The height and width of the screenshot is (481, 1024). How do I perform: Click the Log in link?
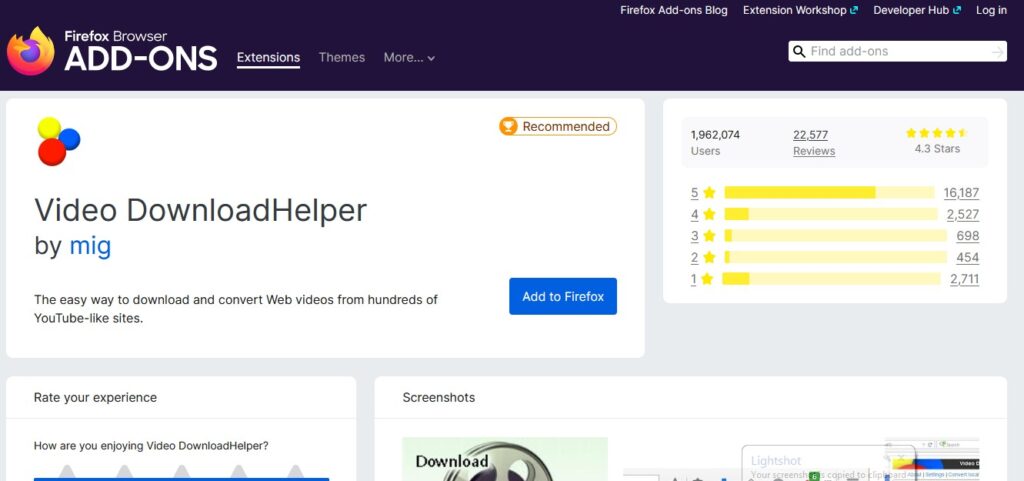click(991, 10)
